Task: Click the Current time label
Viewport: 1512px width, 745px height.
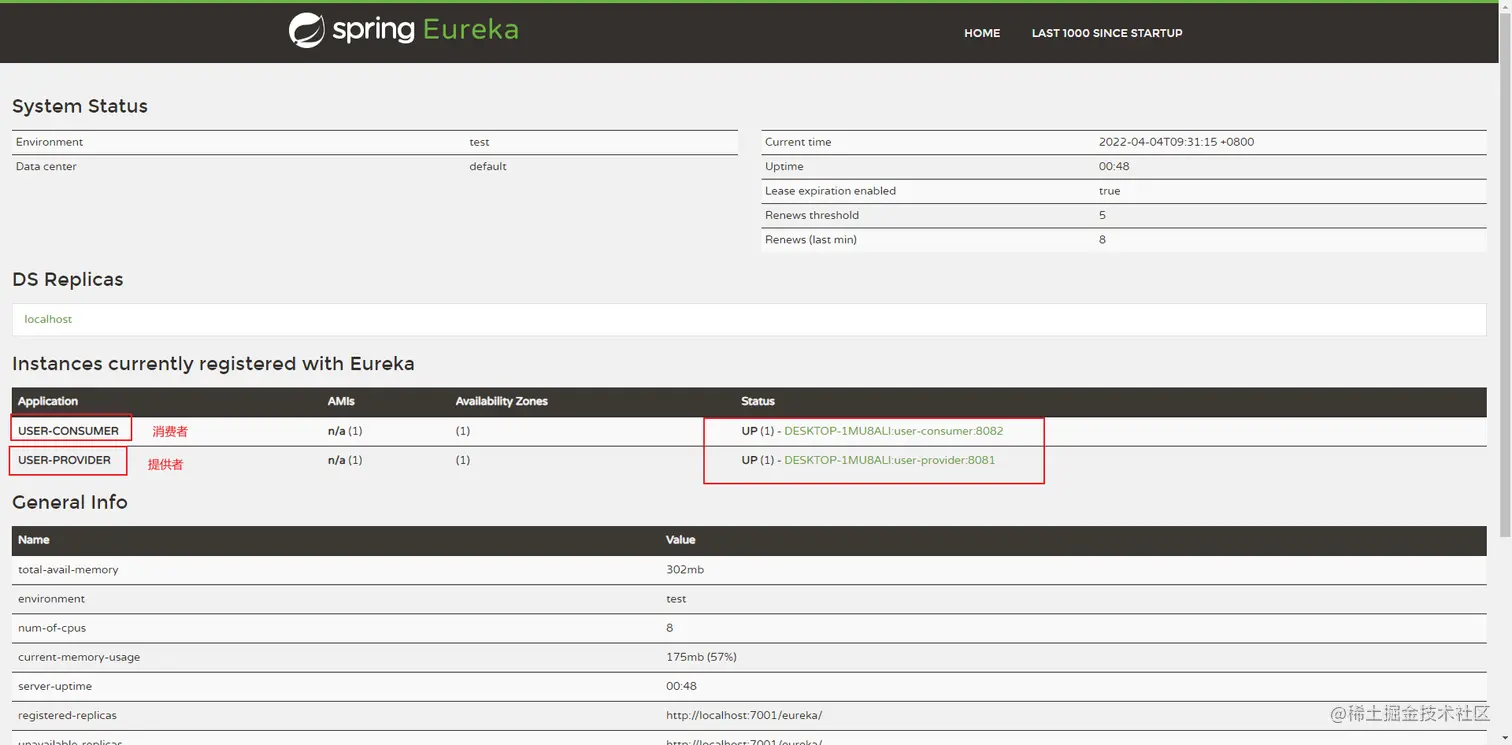Action: point(798,142)
